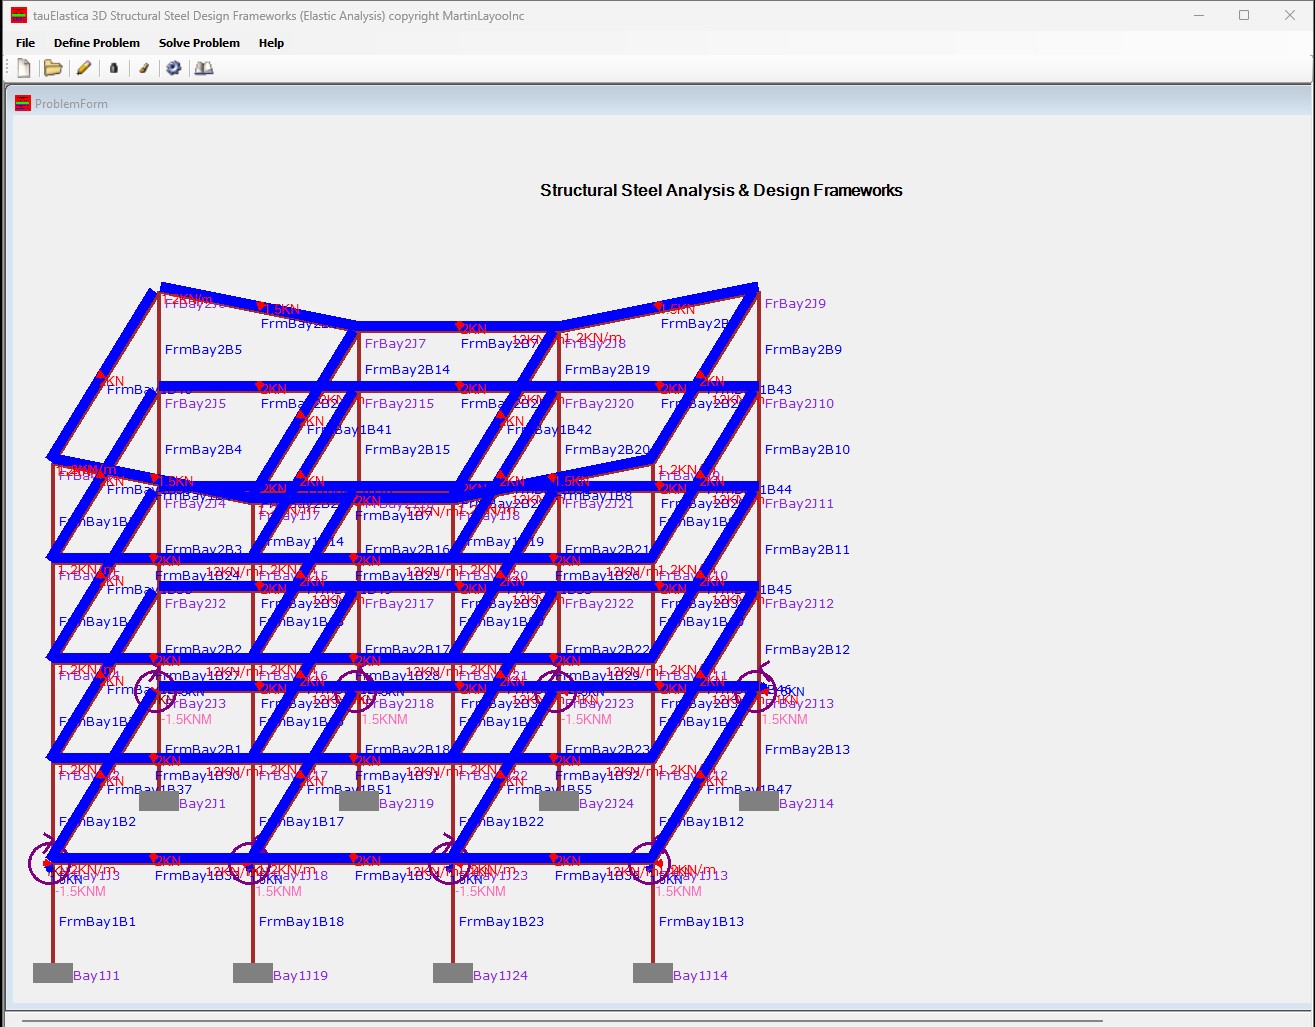
Task: Click the gray support at joint Bay1J1
Action: coord(53,973)
